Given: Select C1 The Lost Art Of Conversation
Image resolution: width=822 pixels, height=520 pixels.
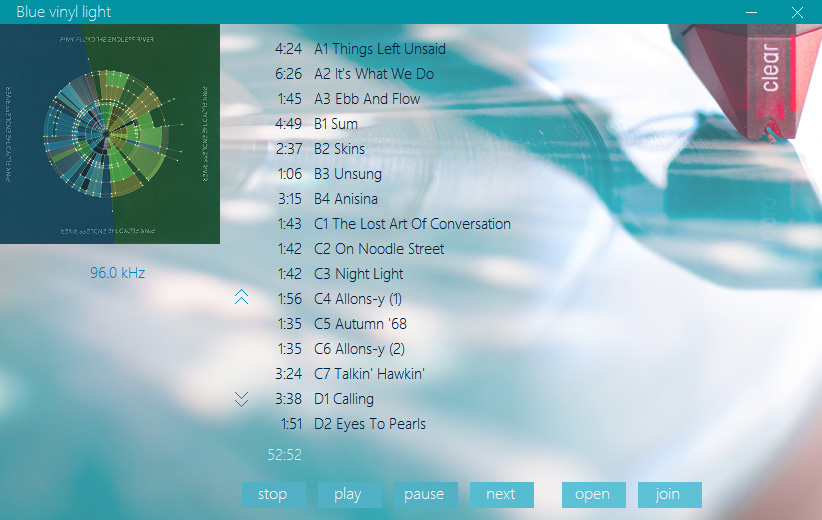Looking at the screenshot, I should (x=411, y=224).
